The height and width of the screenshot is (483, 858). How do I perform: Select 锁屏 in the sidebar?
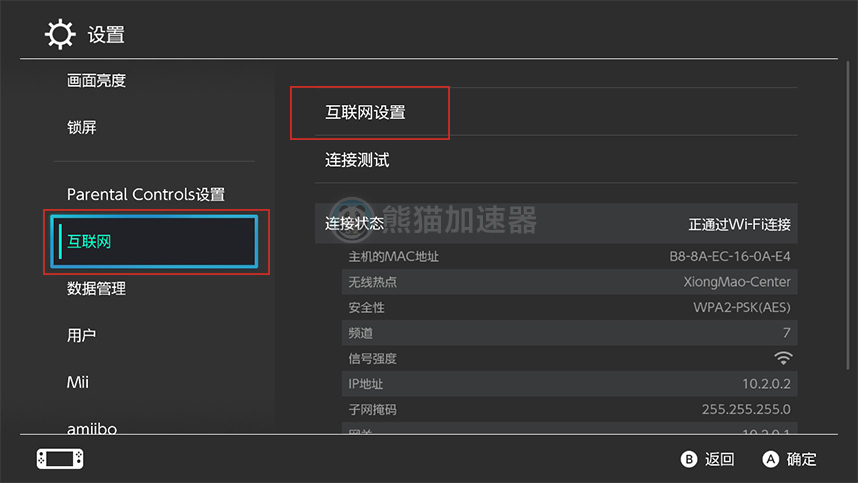(x=82, y=128)
